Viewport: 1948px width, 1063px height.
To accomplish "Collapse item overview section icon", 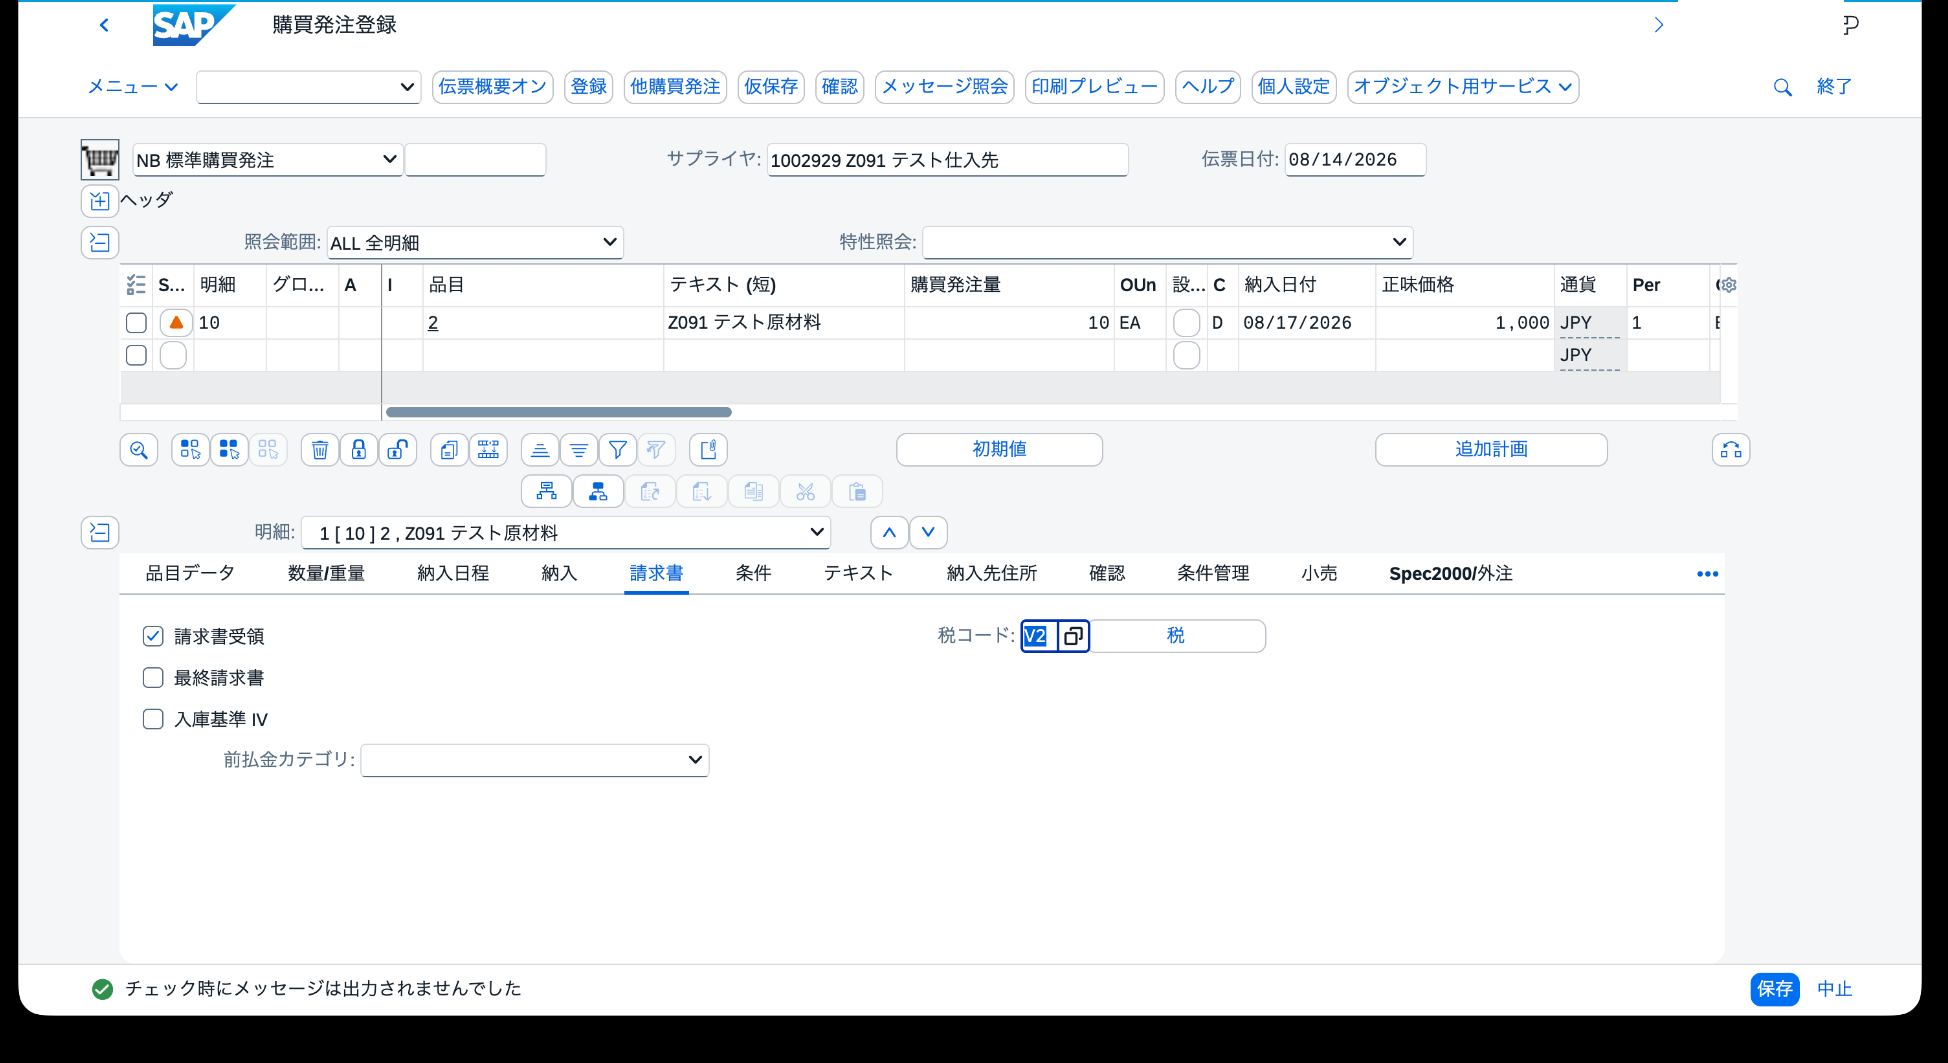I will click(99, 242).
